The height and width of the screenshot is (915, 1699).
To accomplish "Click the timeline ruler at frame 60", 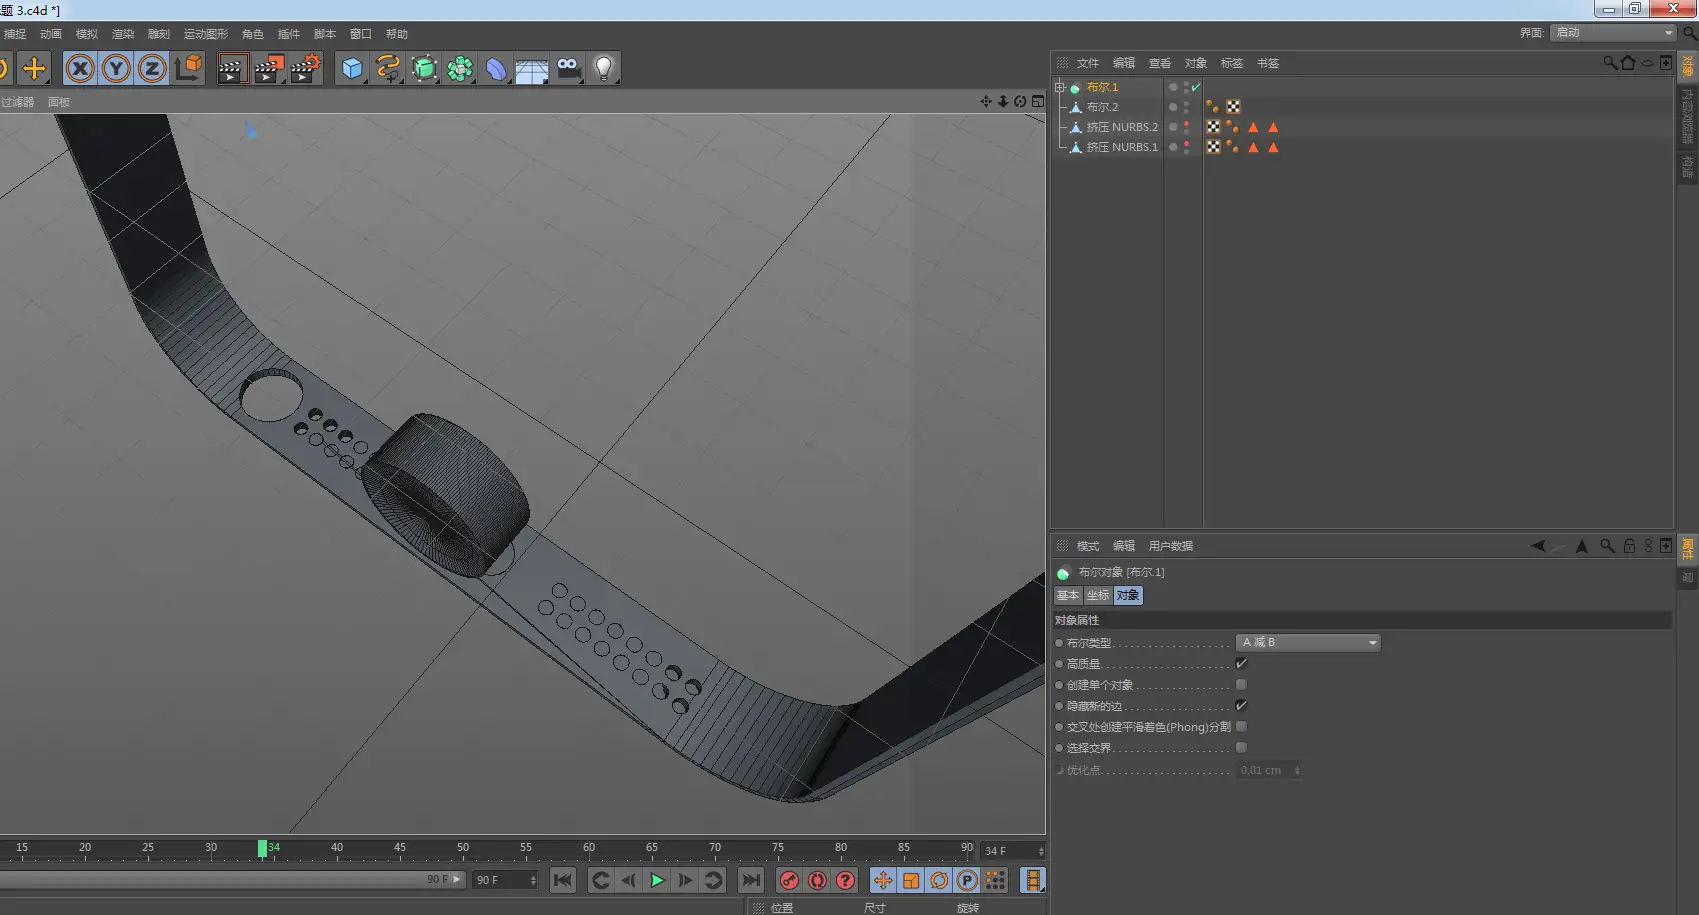I will pos(589,850).
